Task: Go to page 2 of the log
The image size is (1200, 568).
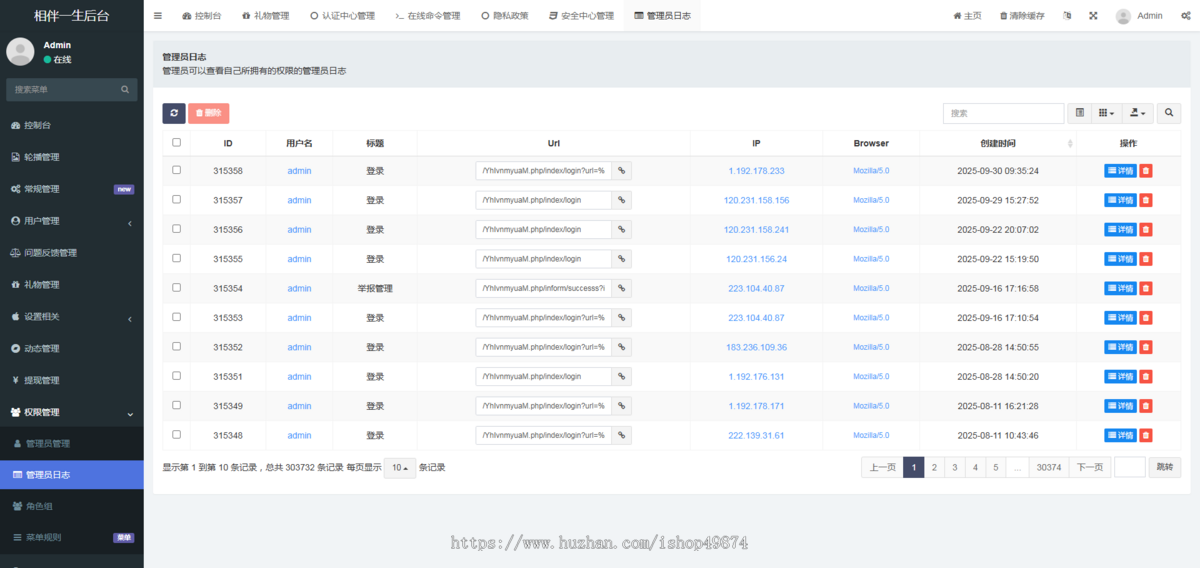Action: tap(934, 467)
